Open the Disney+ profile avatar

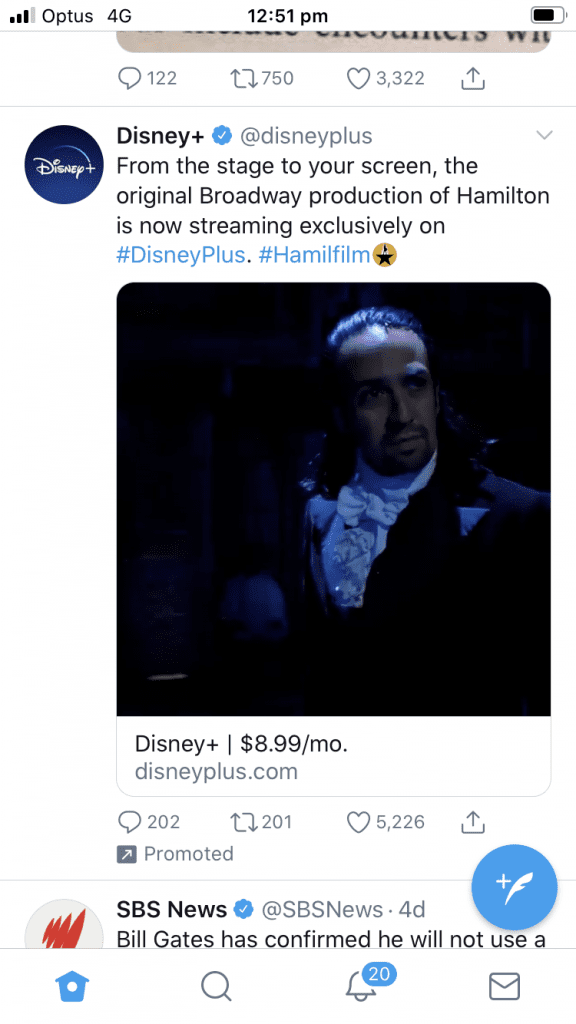pos(63,164)
